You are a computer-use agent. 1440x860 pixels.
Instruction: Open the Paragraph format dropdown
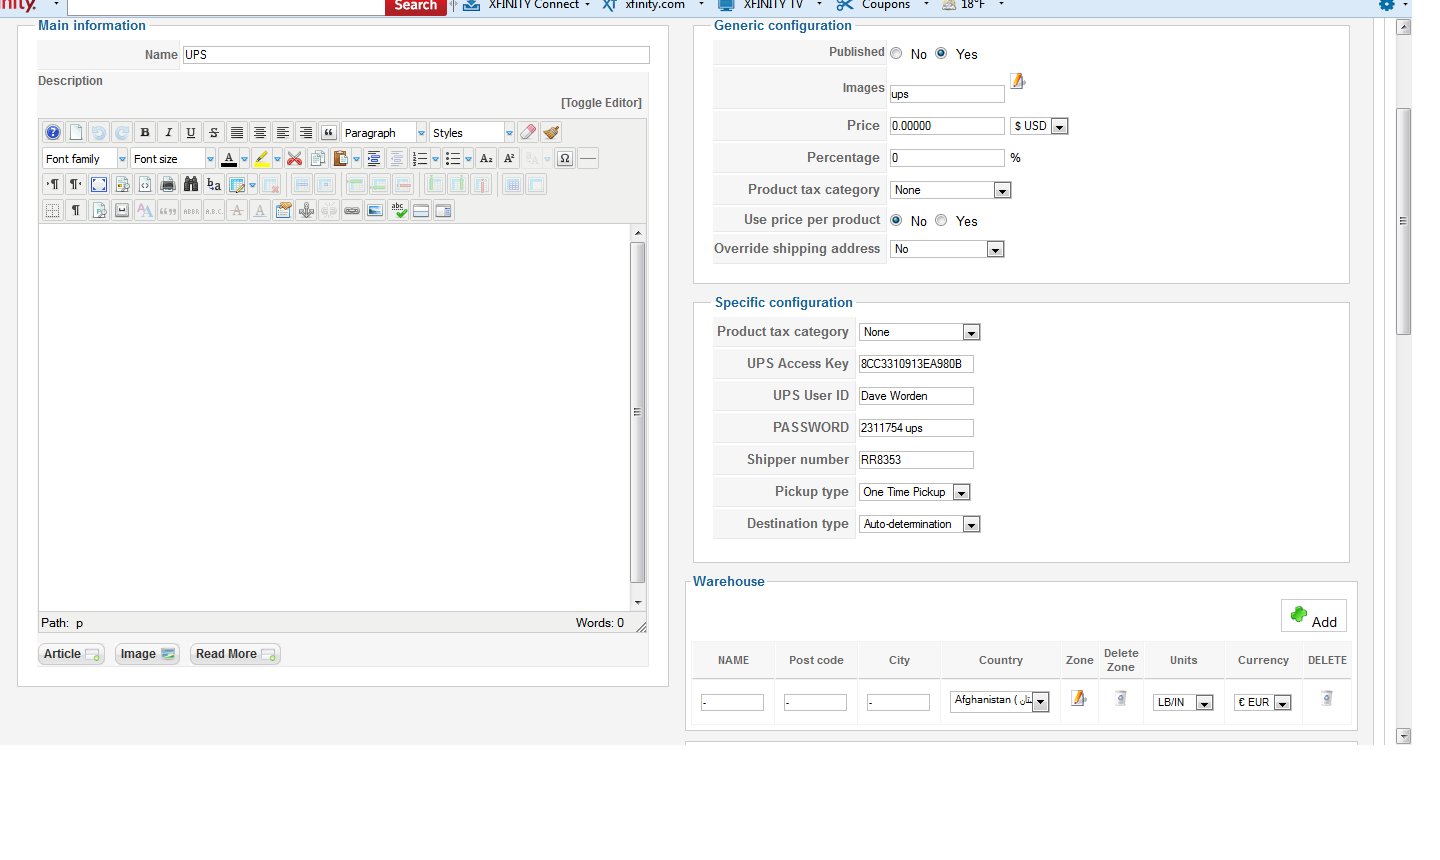(384, 132)
